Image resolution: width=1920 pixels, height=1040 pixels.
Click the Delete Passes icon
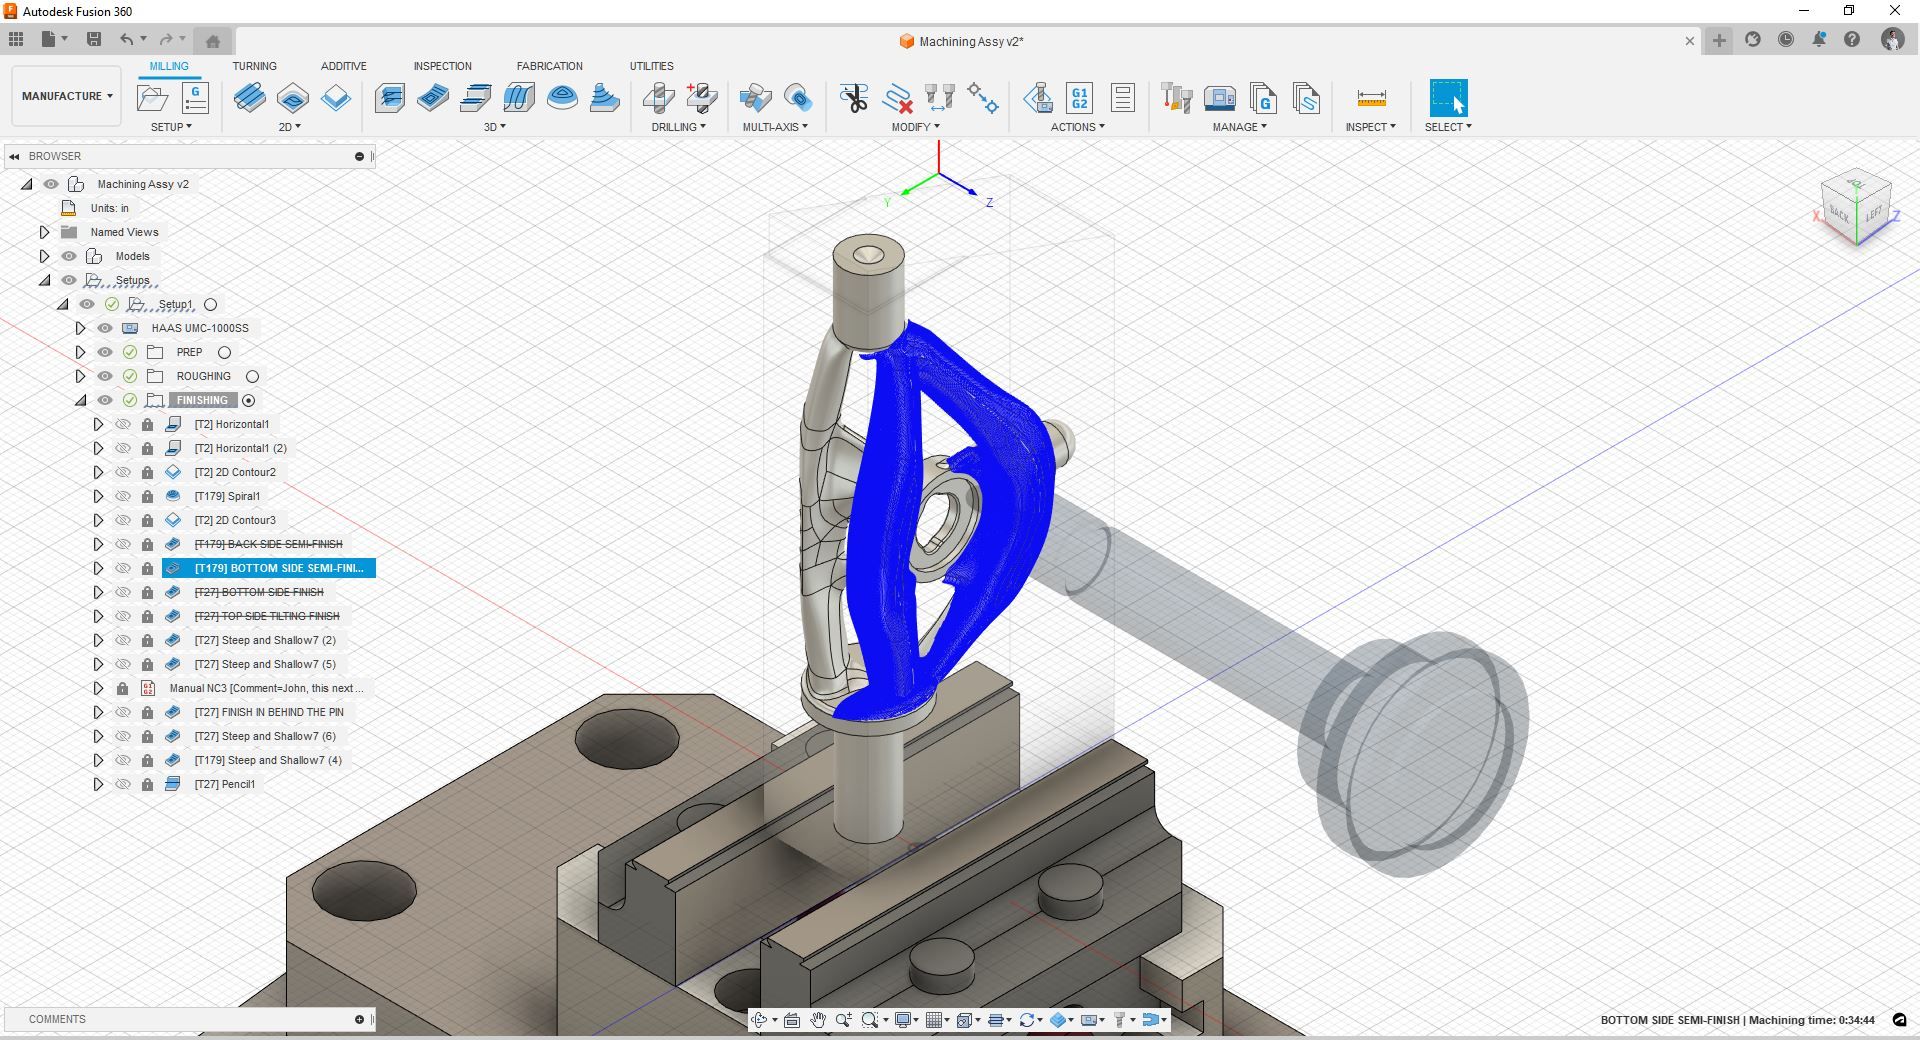tap(897, 98)
